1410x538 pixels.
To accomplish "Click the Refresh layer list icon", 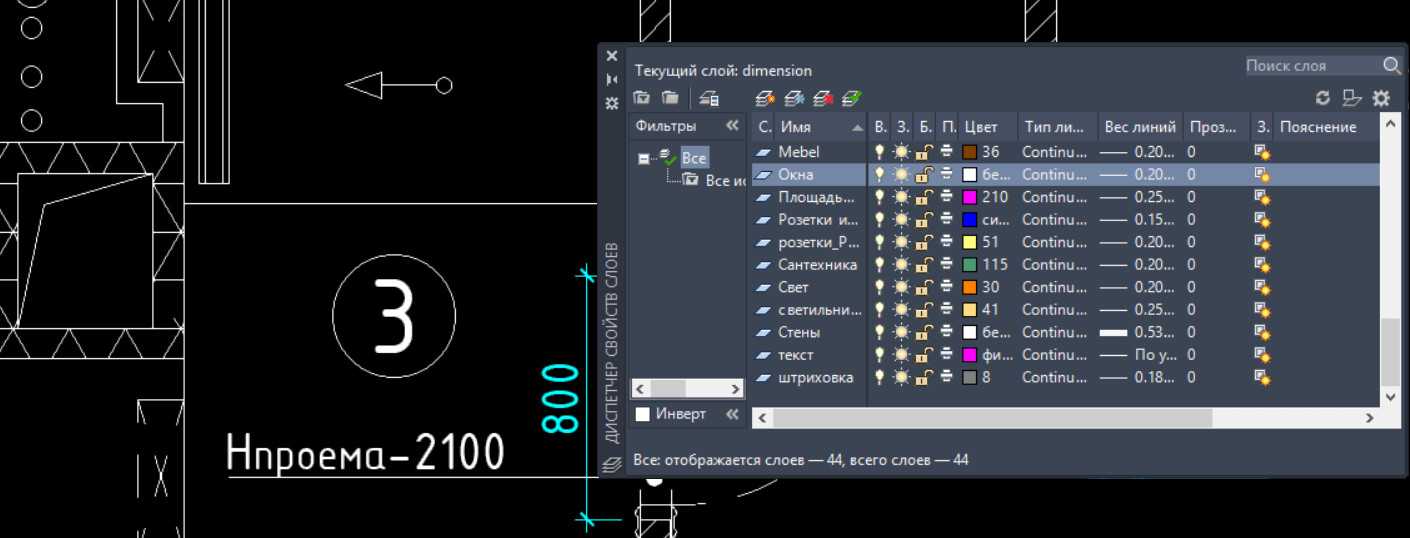I will (x=1322, y=97).
